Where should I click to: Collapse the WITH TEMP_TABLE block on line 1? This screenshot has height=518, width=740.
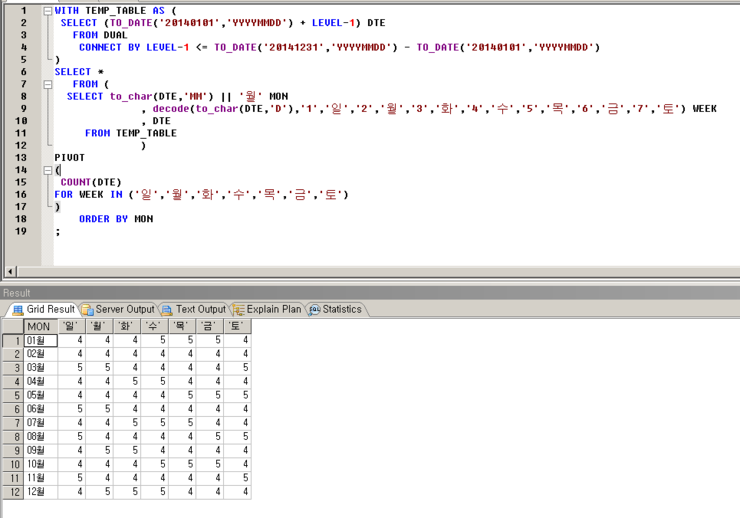[46, 10]
